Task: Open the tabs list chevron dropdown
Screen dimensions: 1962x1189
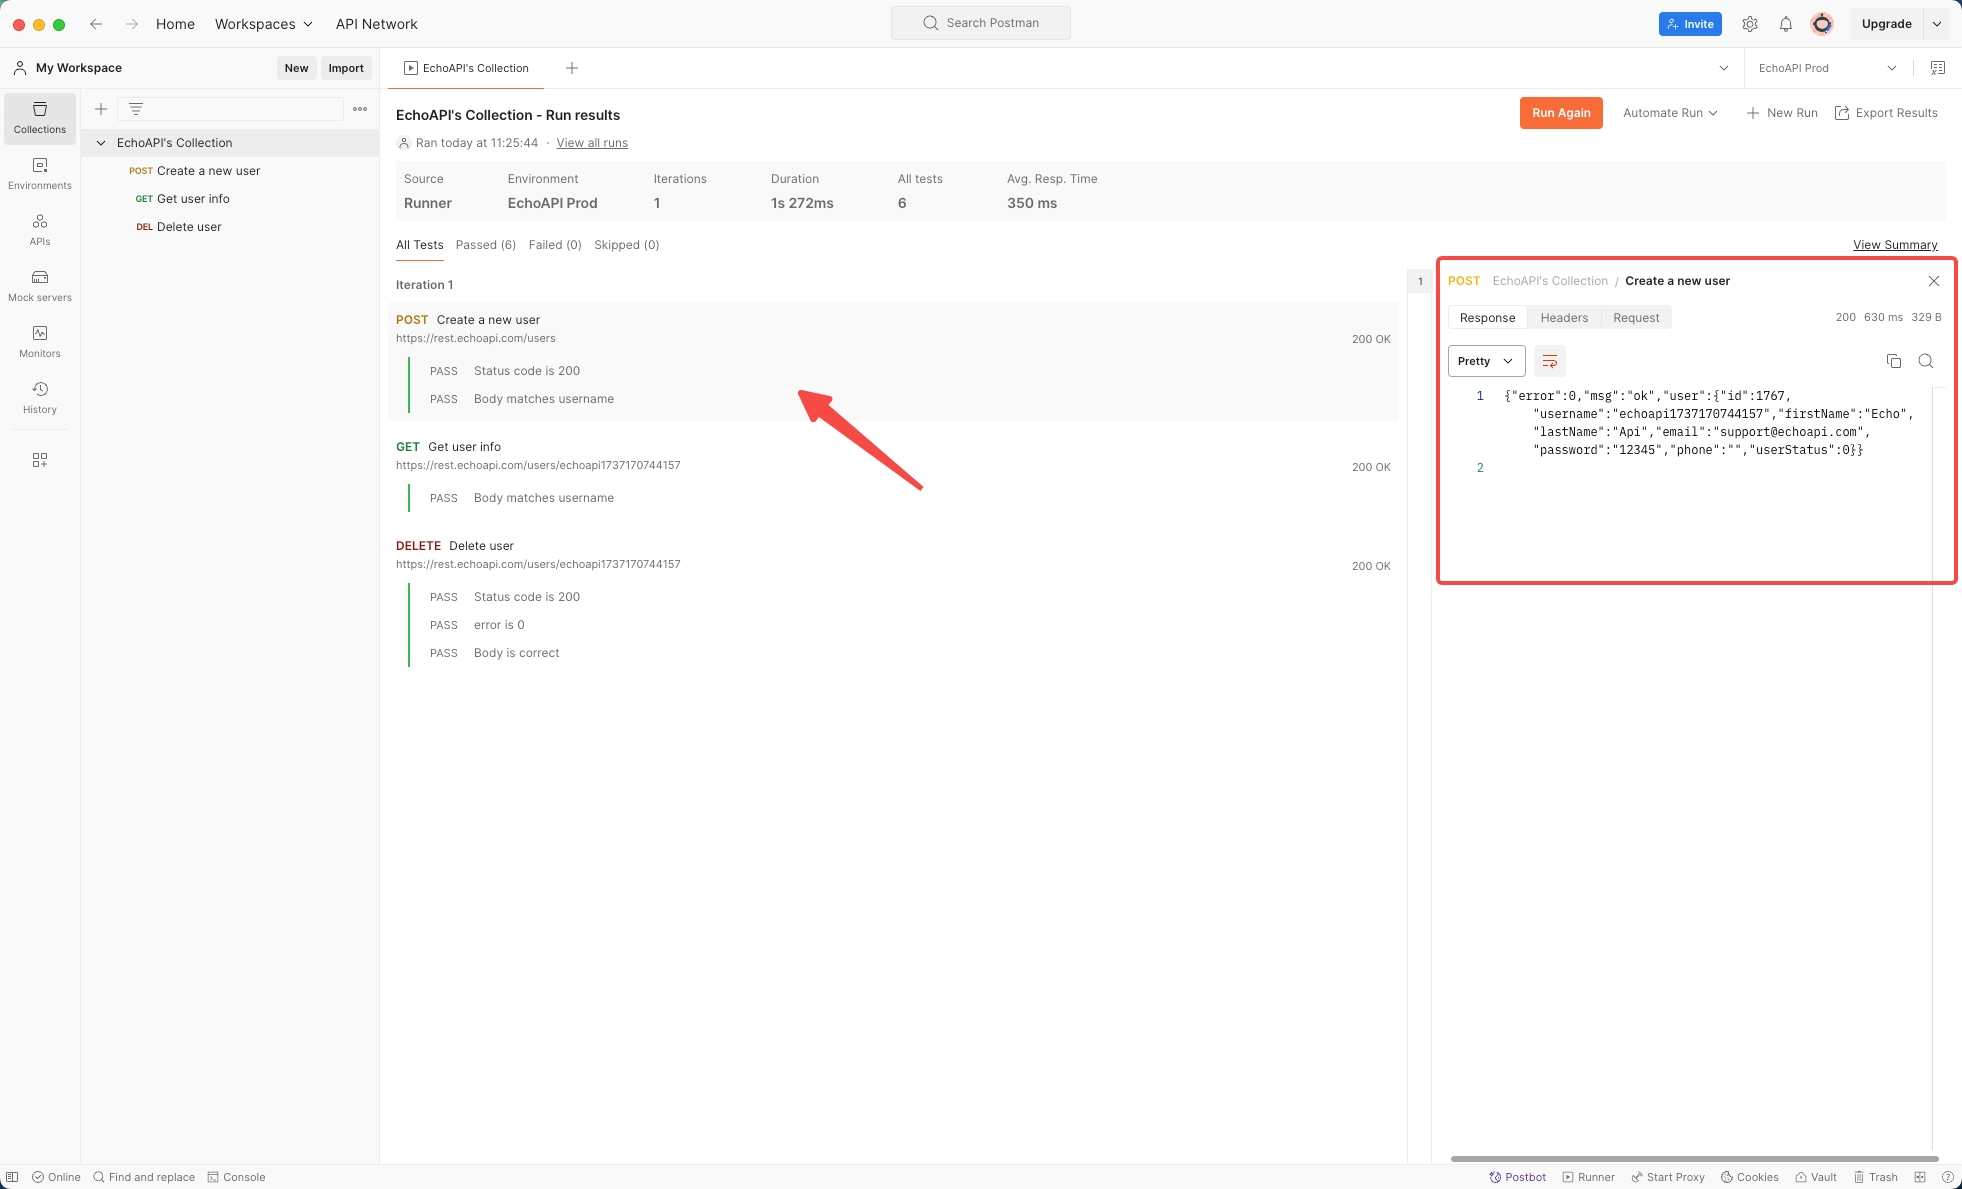Action: click(x=1724, y=68)
